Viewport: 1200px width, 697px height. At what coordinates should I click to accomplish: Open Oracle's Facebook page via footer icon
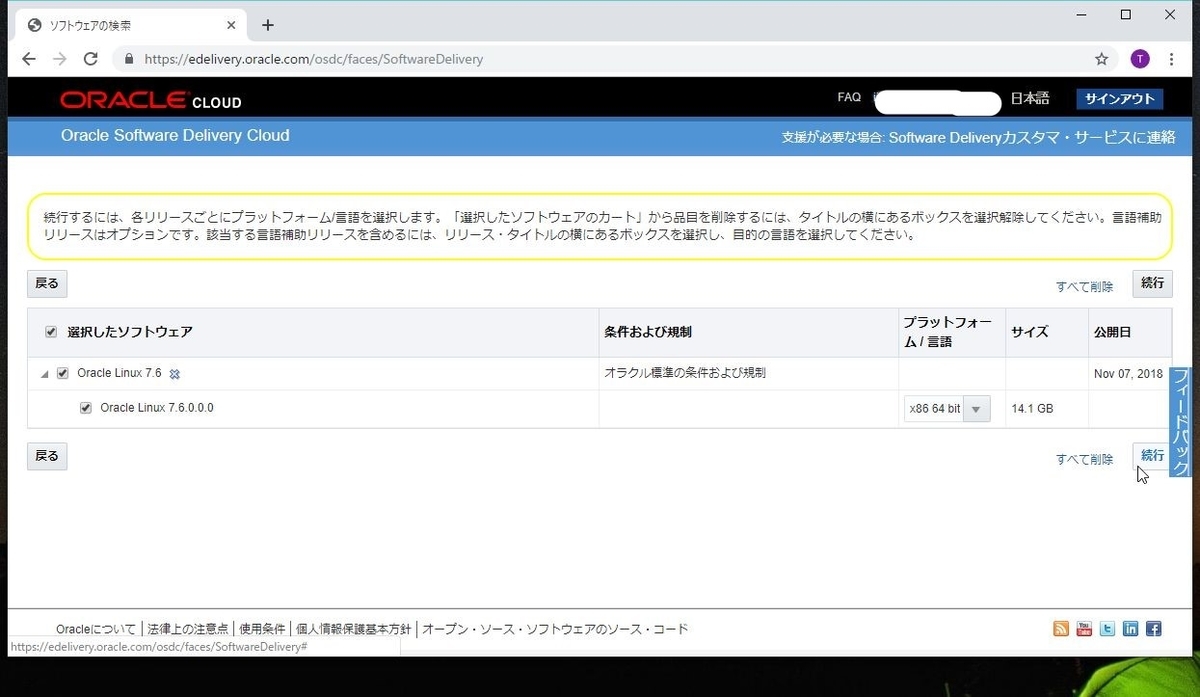(1155, 628)
